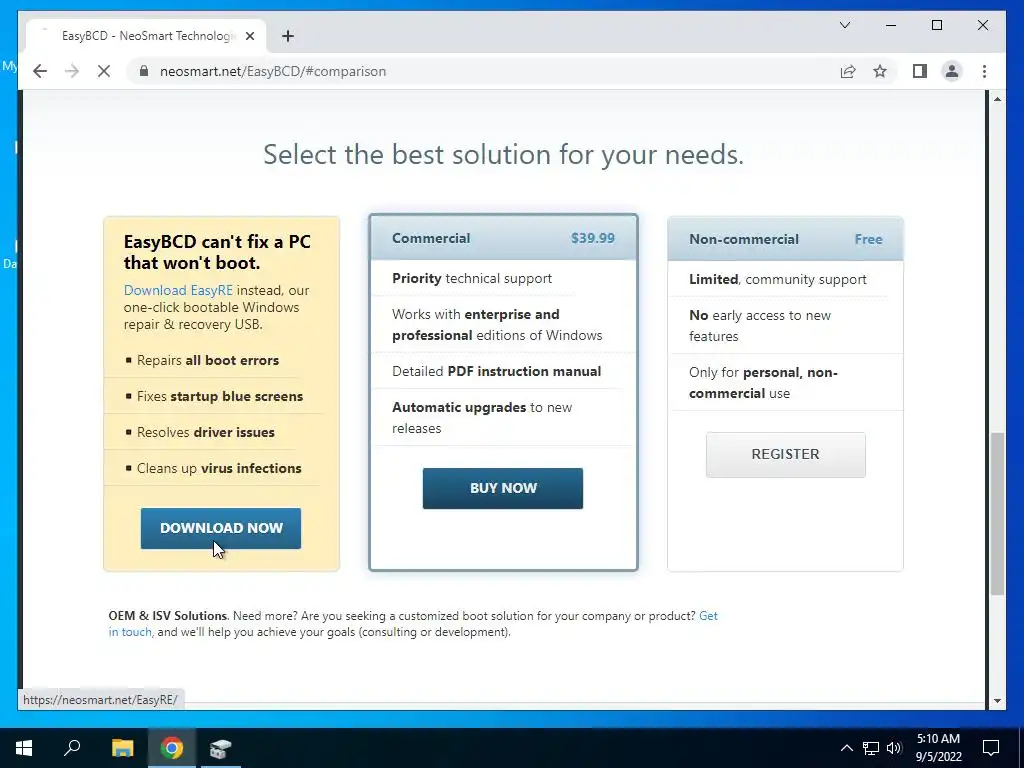Click the DOWNLOAD NOW button
1024x768 pixels.
(221, 528)
